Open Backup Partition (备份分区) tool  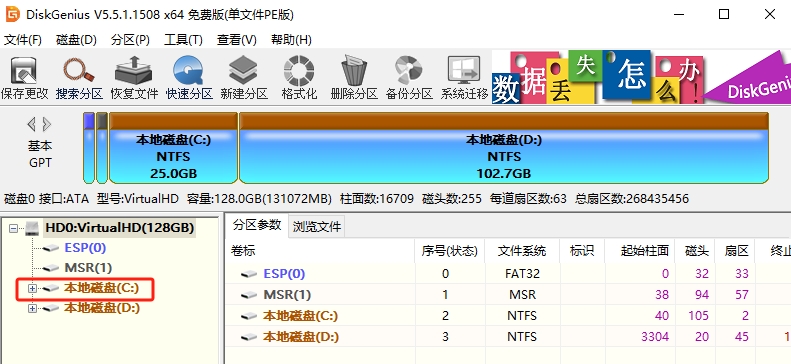point(409,78)
